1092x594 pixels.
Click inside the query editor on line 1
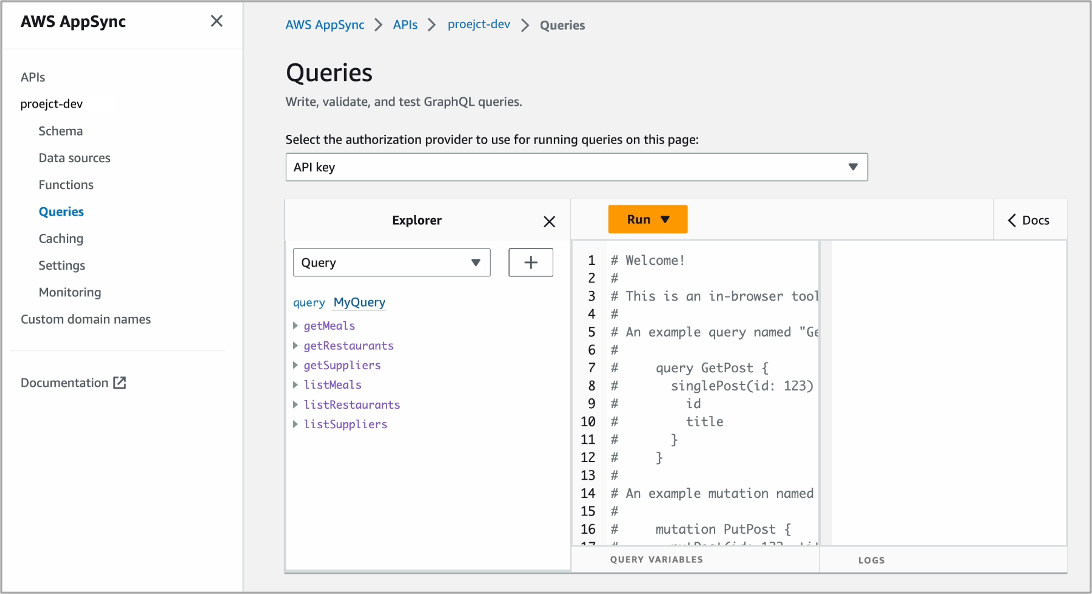648,260
